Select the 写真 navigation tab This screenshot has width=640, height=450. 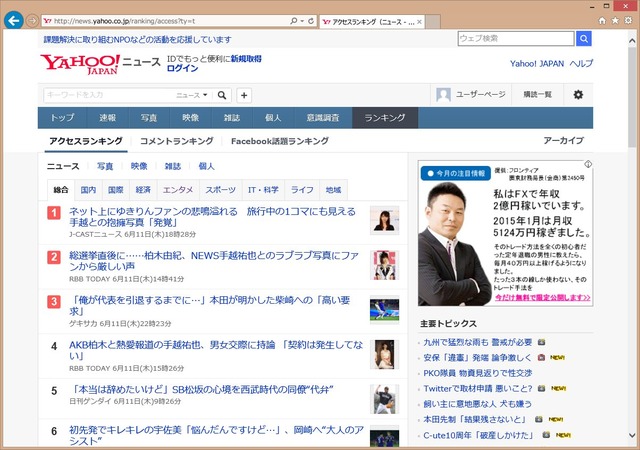[149, 118]
